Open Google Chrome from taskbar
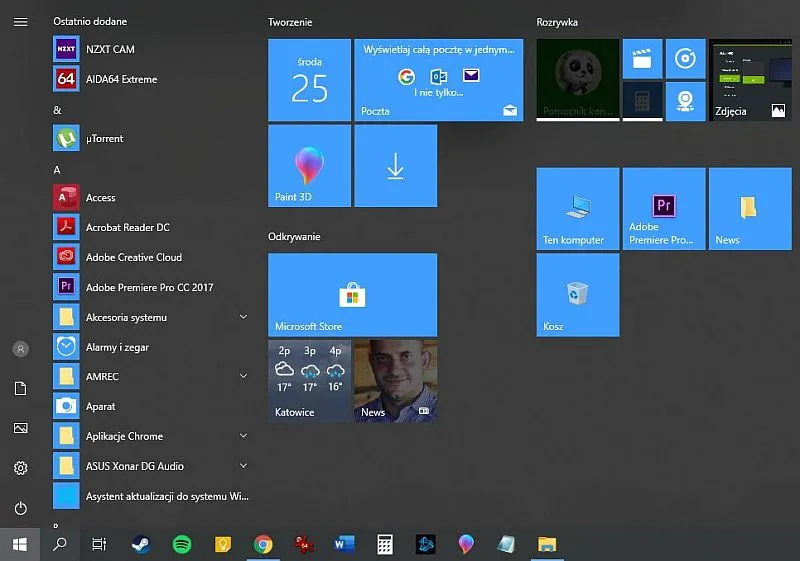The image size is (800, 561). pyautogui.click(x=263, y=545)
